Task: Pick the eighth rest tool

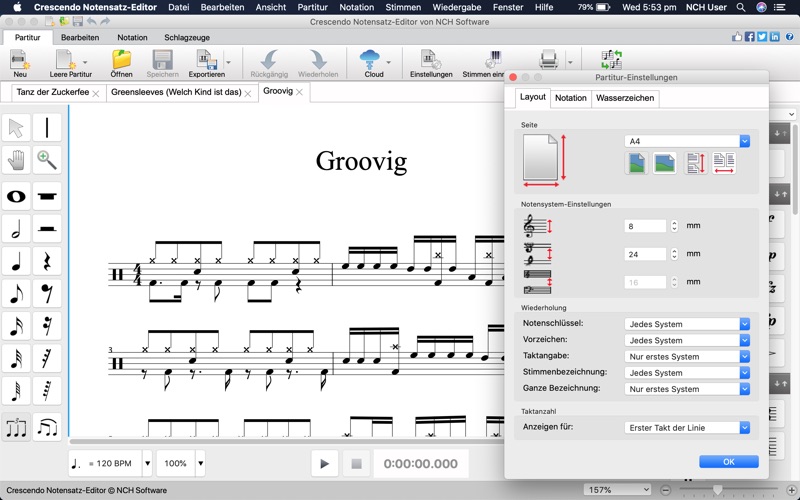Action: 47,293
